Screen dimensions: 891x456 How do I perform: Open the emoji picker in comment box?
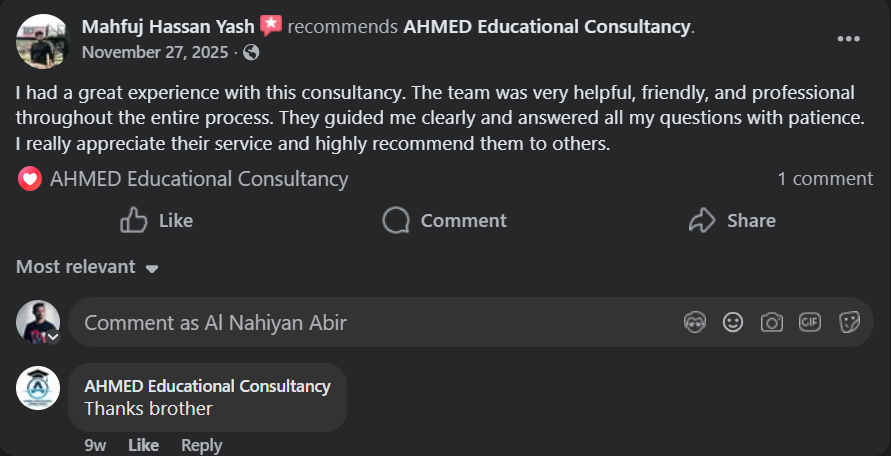[733, 322]
